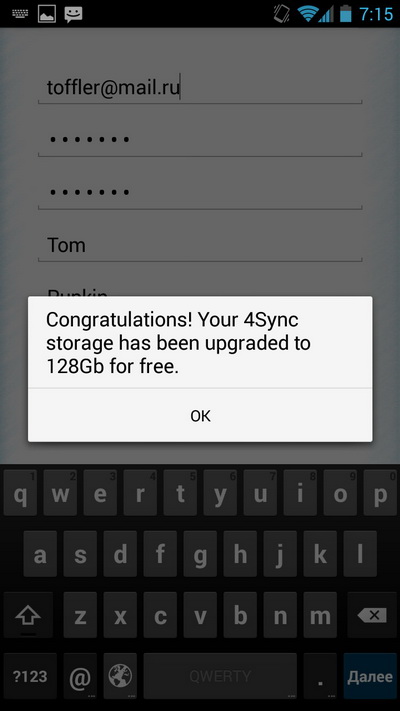Tap the shift arrow key
Image resolution: width=400 pixels, height=711 pixels.
click(x=28, y=615)
